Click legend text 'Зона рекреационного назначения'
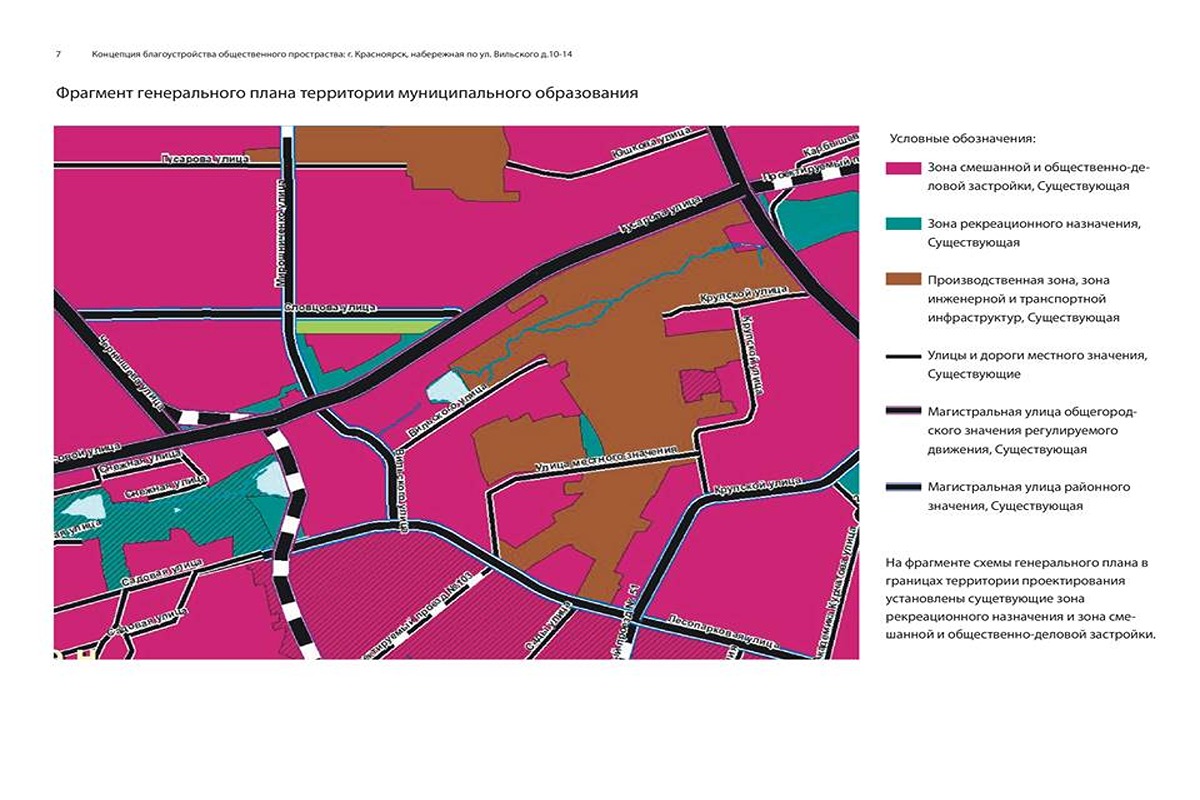Viewport: 1200px width, 800px height. [x=1034, y=224]
